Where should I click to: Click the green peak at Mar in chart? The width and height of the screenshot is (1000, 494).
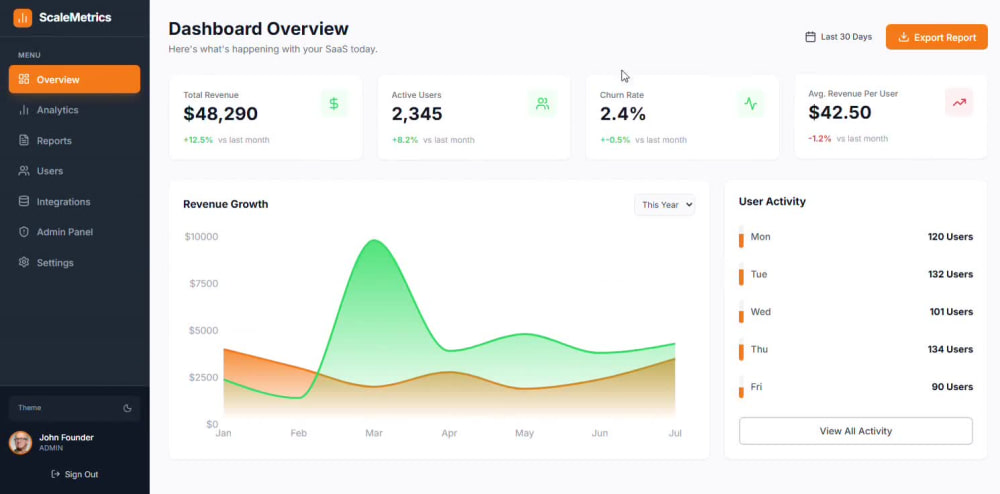tap(374, 241)
